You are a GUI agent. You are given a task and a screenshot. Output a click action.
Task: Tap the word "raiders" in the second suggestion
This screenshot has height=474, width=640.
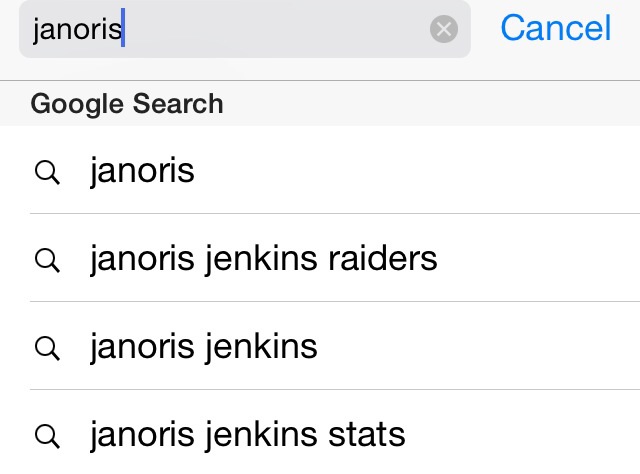point(382,258)
